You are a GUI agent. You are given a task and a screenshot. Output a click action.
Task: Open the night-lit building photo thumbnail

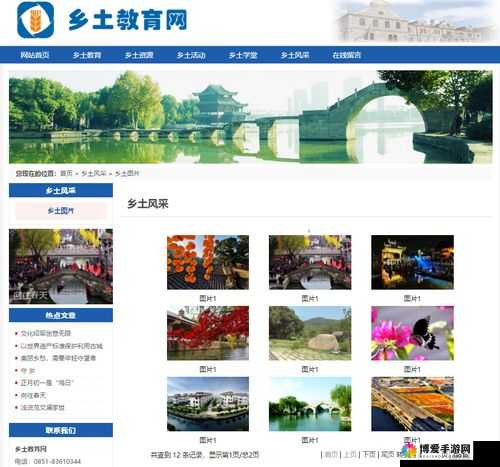click(x=412, y=262)
